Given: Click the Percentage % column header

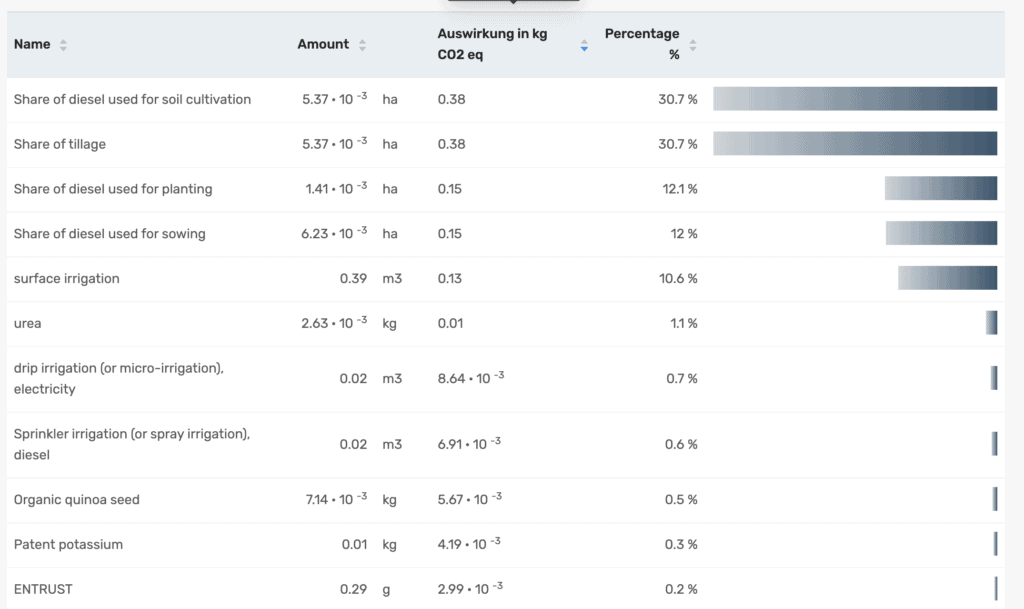Looking at the screenshot, I should [642, 44].
